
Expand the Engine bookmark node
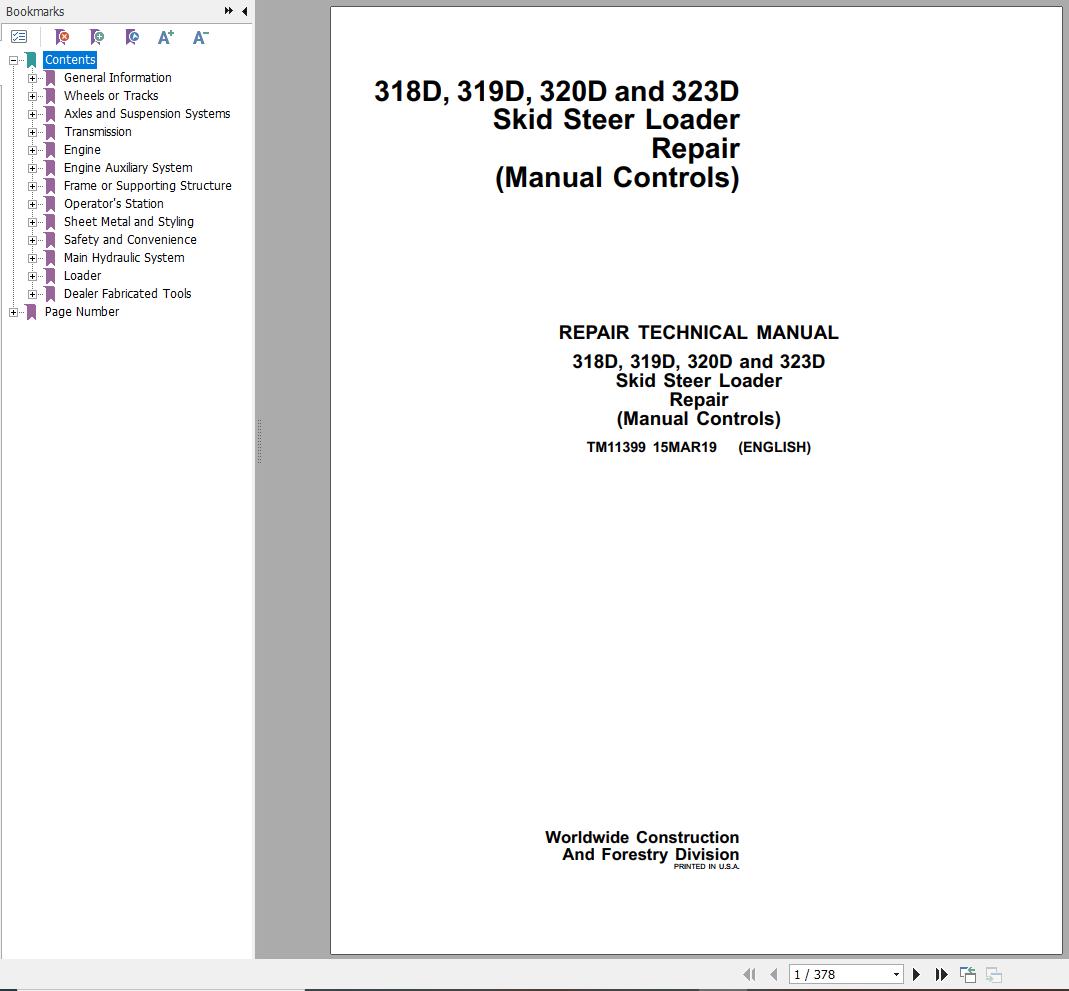point(32,150)
